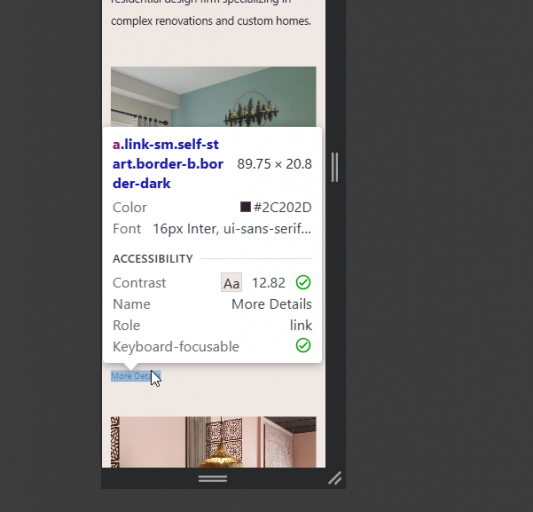Click the 12.82 contrast ratio value
This screenshot has width=533, height=512.
269,283
